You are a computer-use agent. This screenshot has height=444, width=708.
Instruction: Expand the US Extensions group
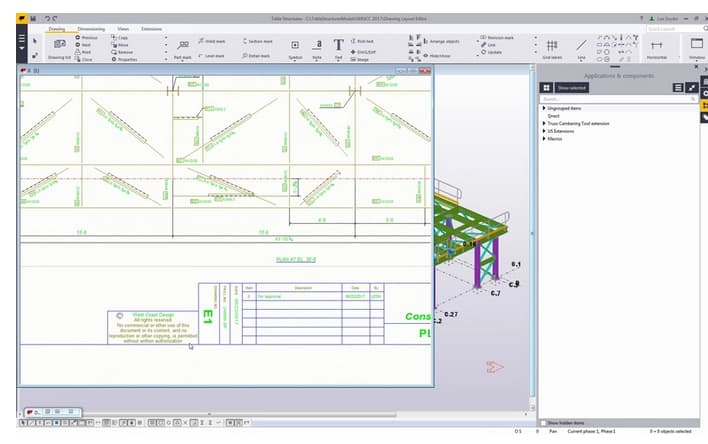click(544, 131)
